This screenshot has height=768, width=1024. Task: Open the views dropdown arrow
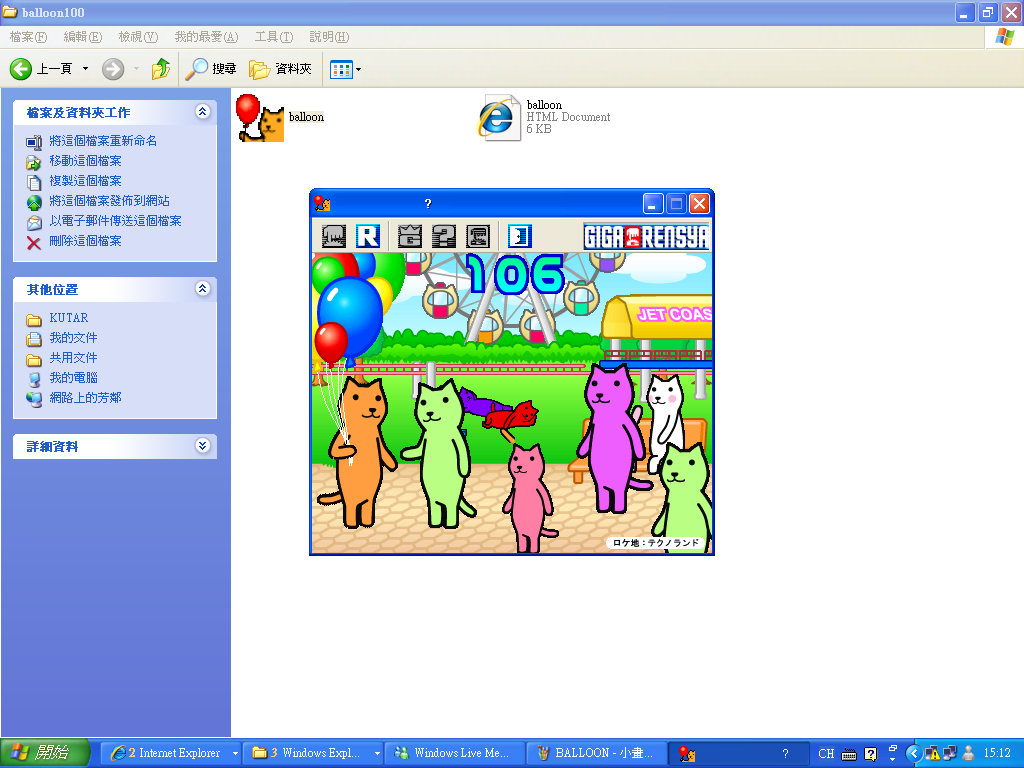358,69
